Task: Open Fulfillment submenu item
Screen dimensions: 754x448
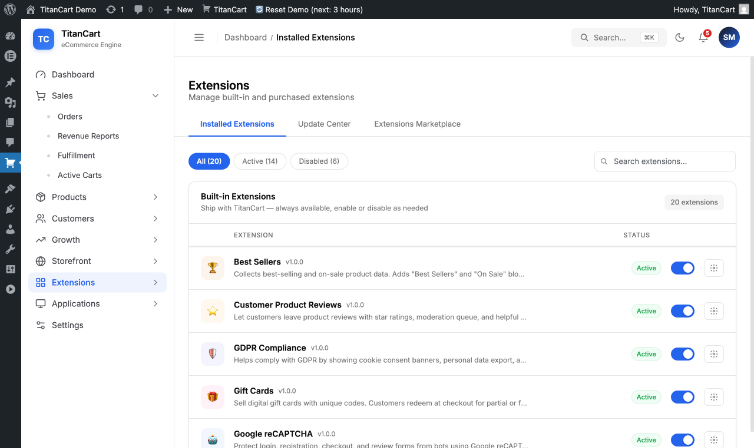Action: coord(76,155)
